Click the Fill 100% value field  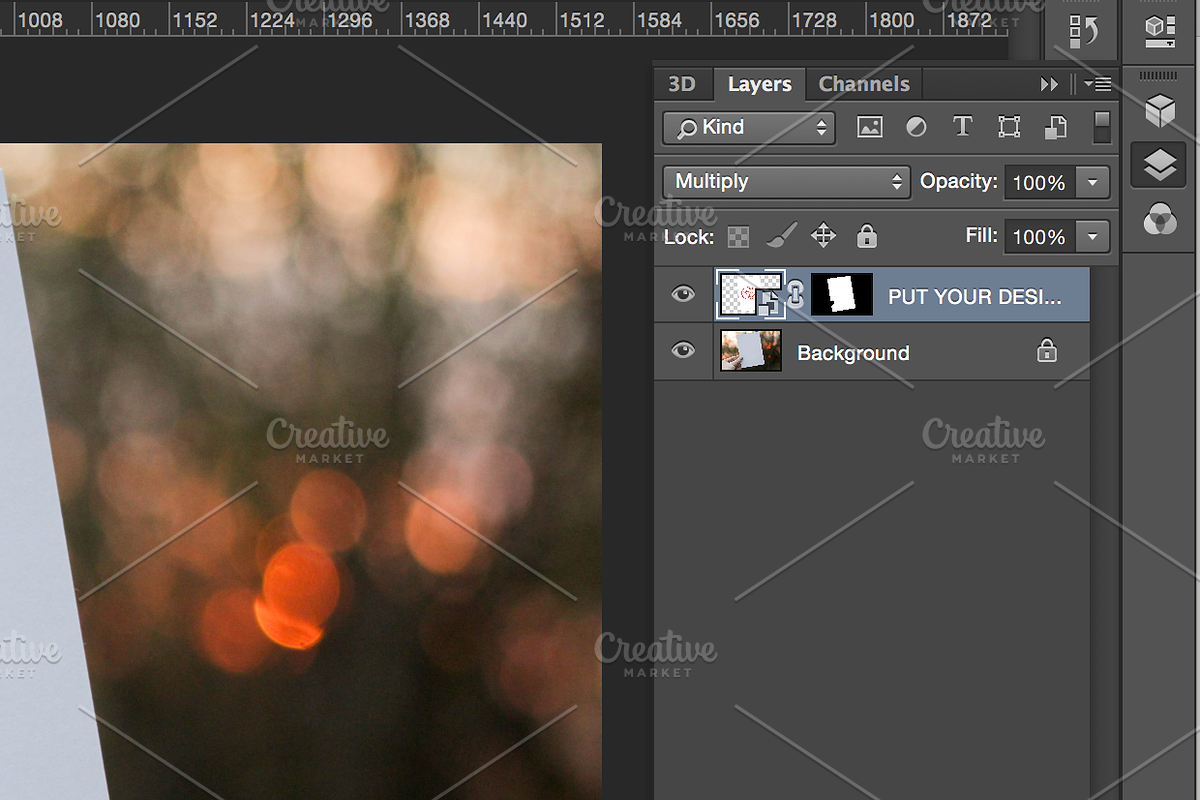tap(1040, 237)
